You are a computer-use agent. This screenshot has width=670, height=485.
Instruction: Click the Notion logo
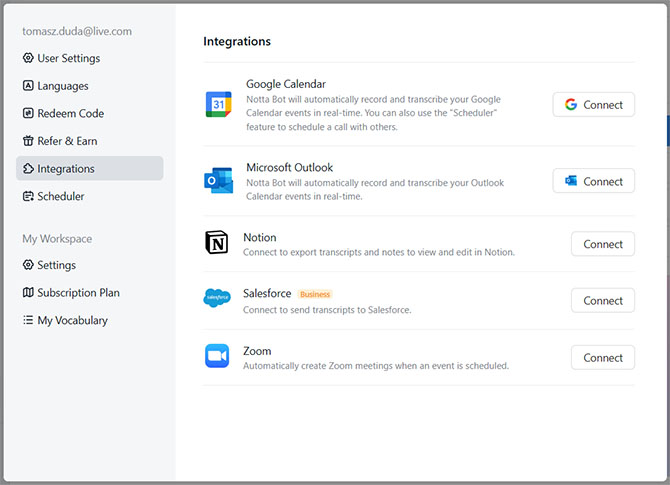(x=217, y=243)
